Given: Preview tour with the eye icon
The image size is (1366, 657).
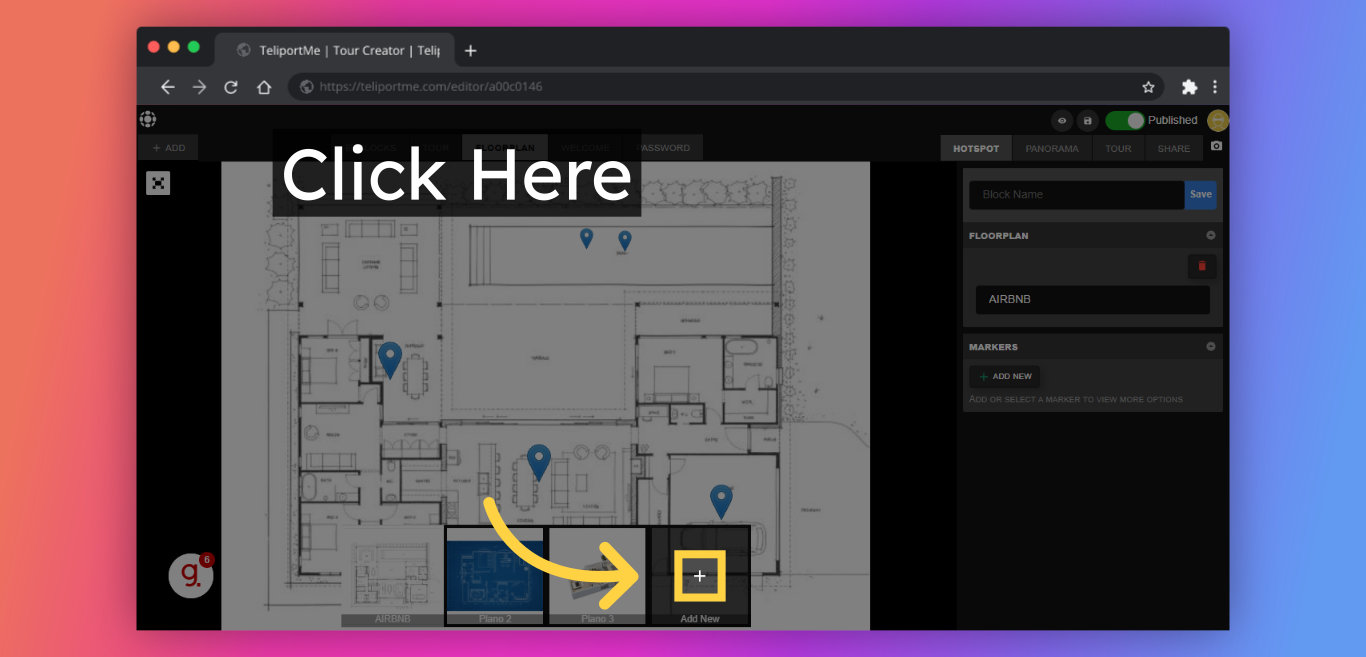Looking at the screenshot, I should click(x=1062, y=121).
